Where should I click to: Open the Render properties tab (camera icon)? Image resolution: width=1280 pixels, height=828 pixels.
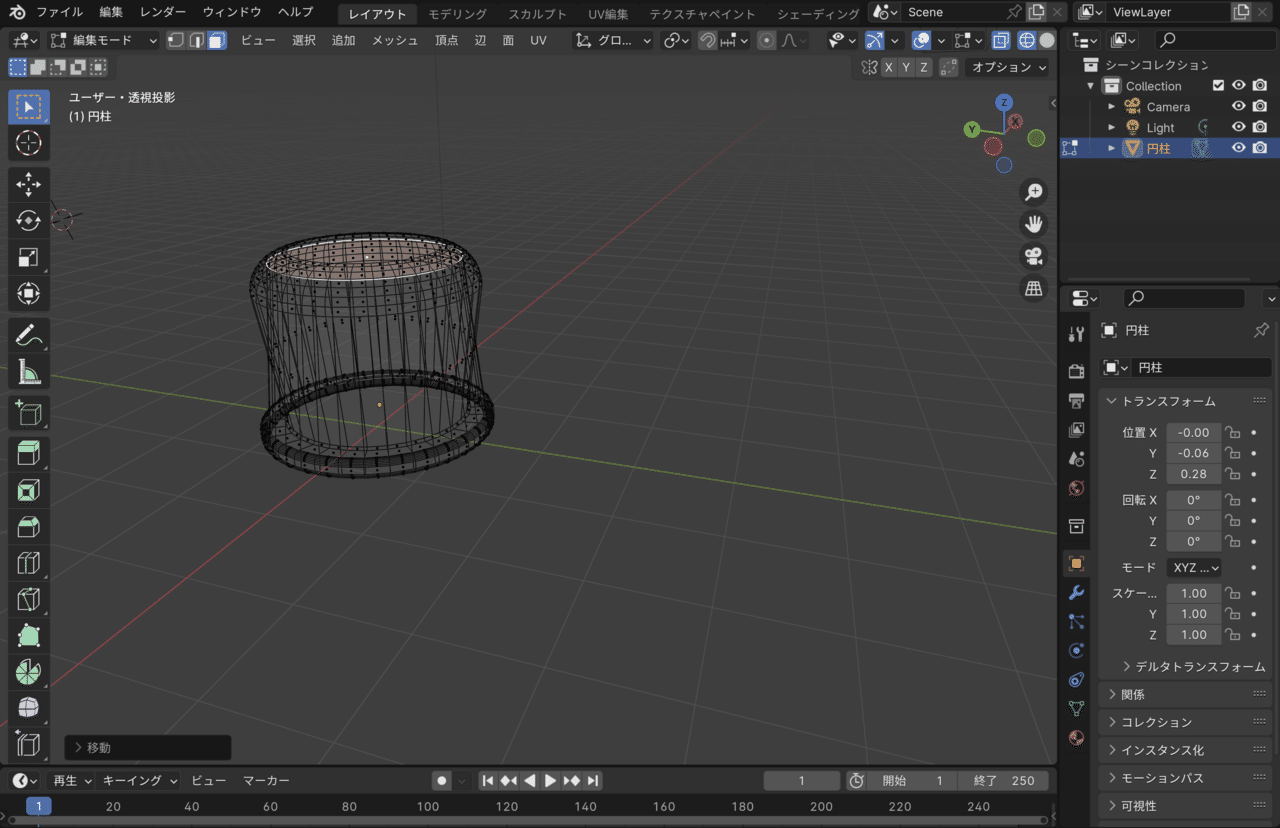pyautogui.click(x=1075, y=369)
